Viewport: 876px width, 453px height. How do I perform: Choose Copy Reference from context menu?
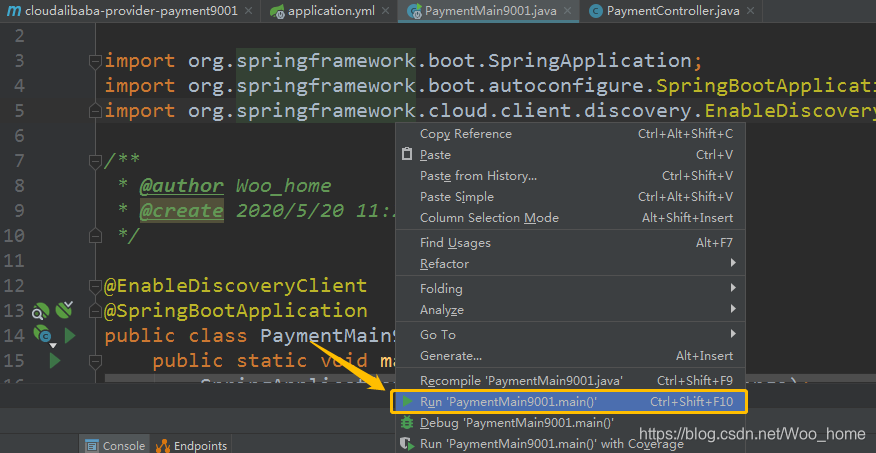(x=570, y=134)
